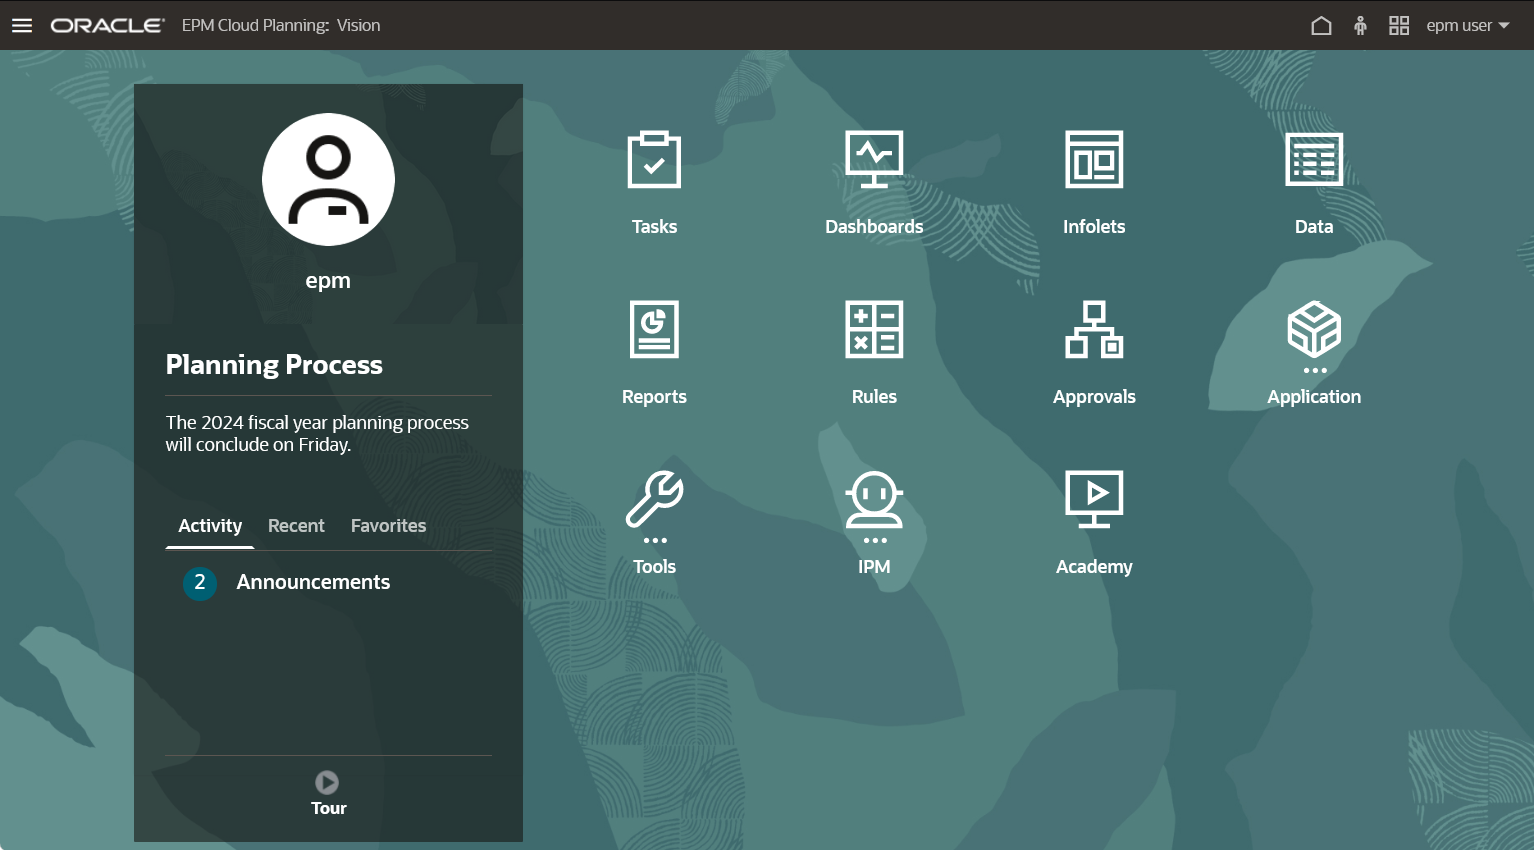Open the Academy card
Screen dimensions: 1534x850
(x=1094, y=520)
